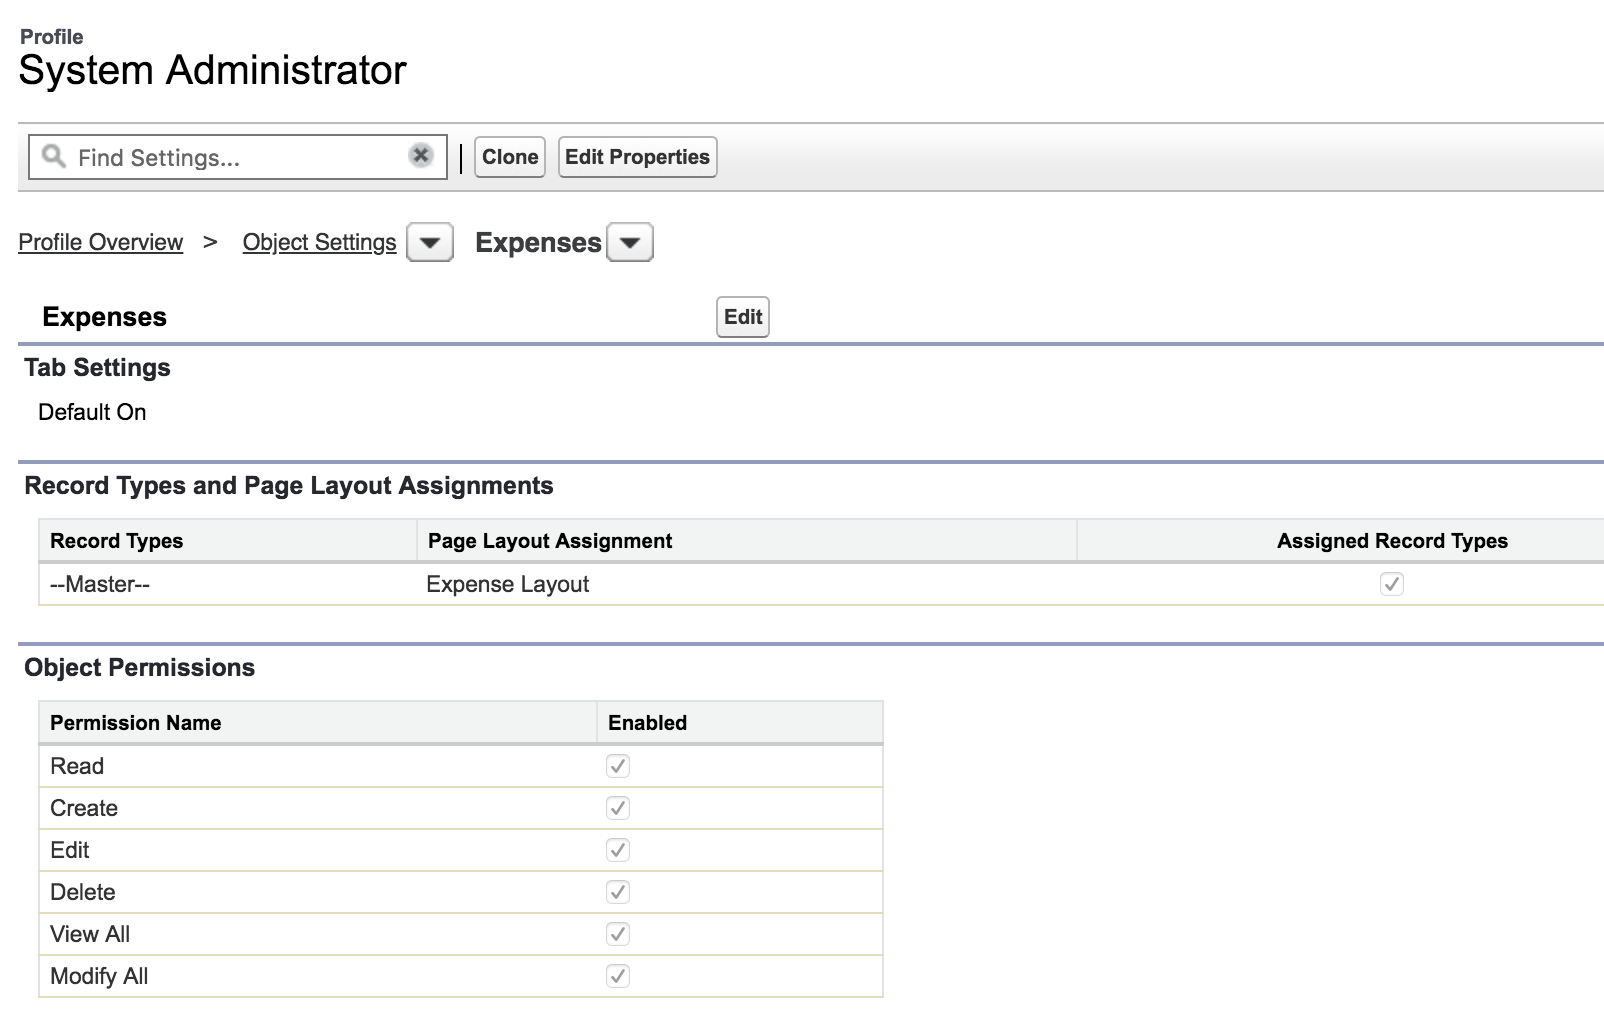Clear the Find Settings field using the x icon

421,155
